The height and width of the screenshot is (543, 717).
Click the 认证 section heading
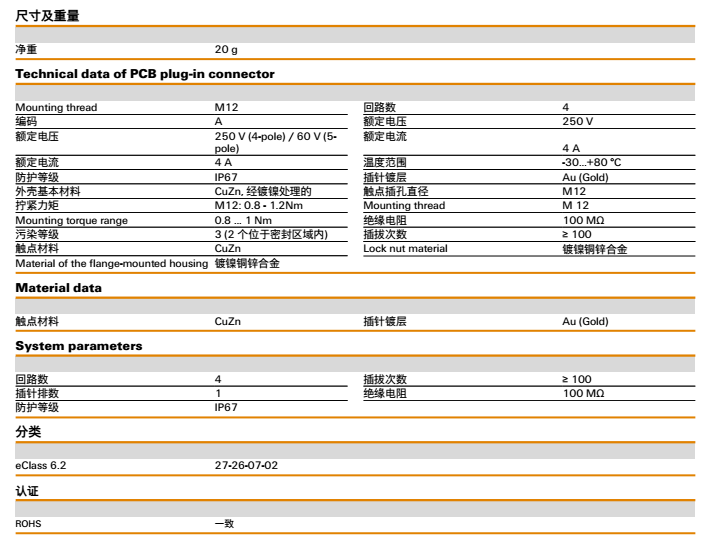(28, 490)
